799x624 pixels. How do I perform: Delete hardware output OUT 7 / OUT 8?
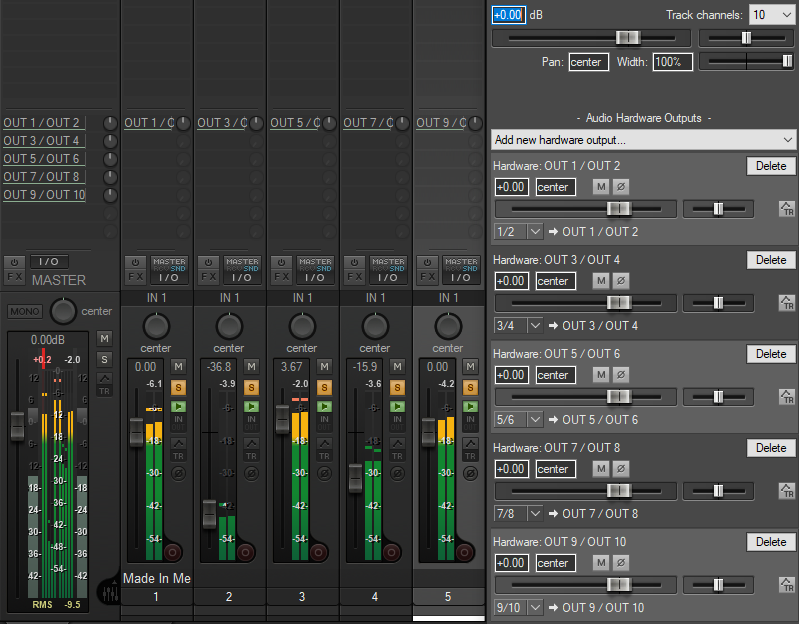[x=771, y=448]
